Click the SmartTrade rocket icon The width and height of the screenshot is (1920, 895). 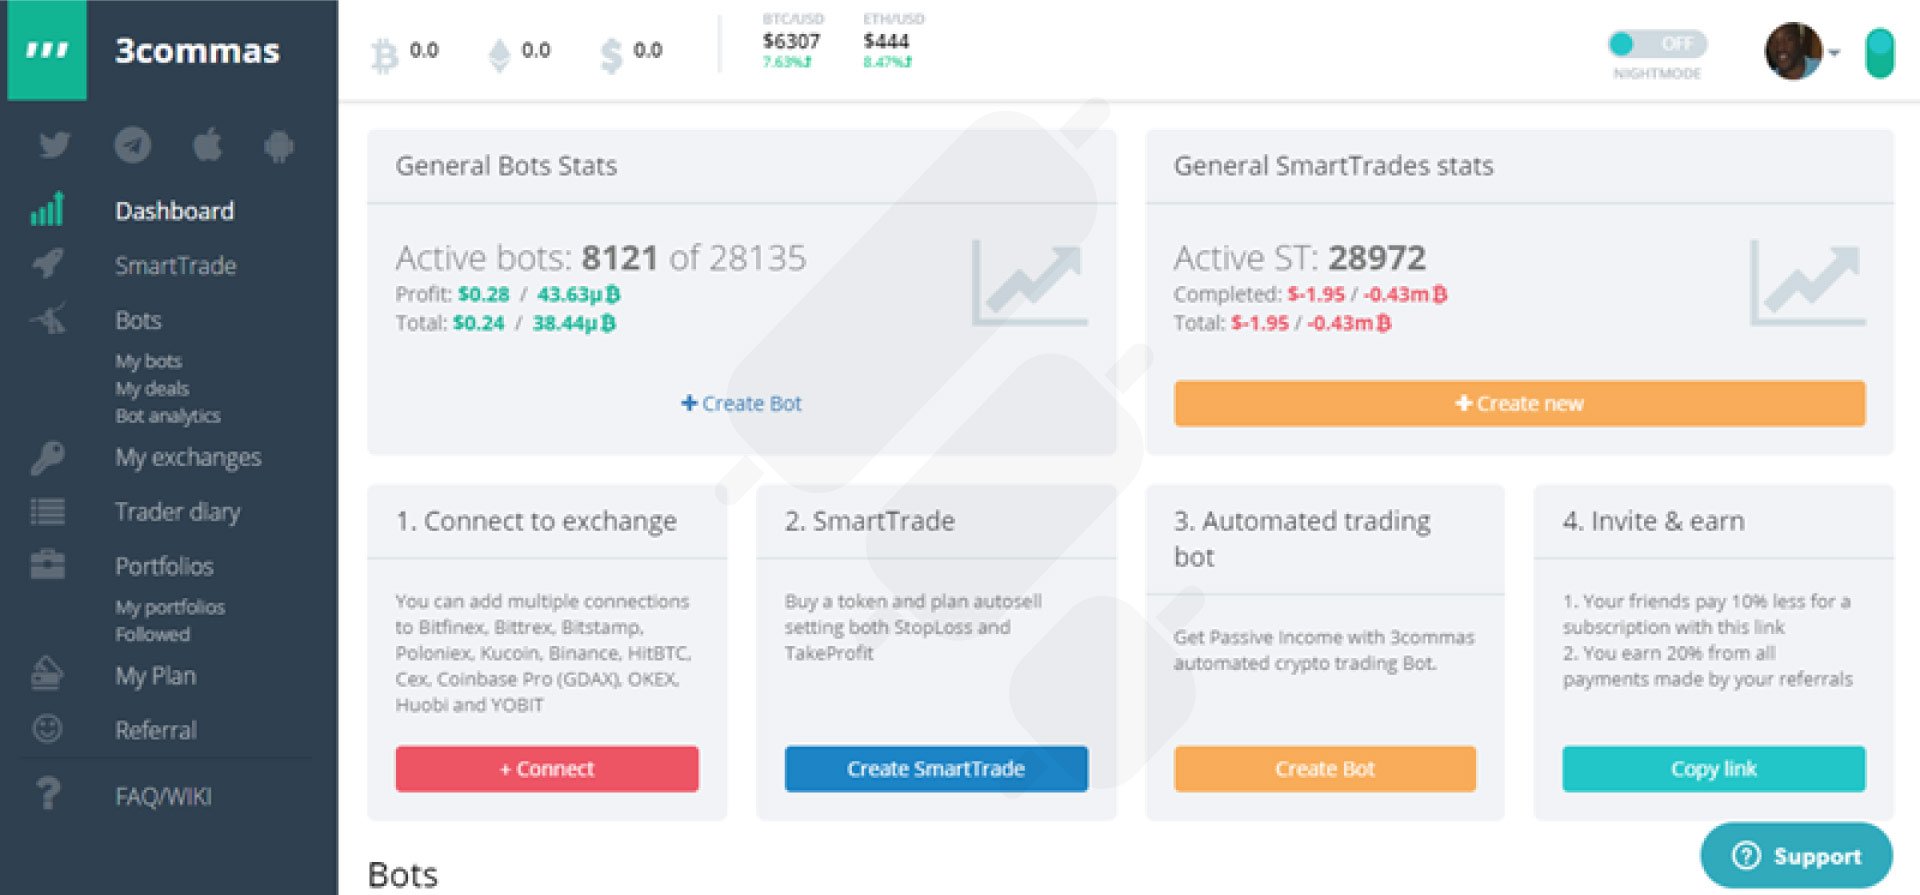(x=48, y=264)
